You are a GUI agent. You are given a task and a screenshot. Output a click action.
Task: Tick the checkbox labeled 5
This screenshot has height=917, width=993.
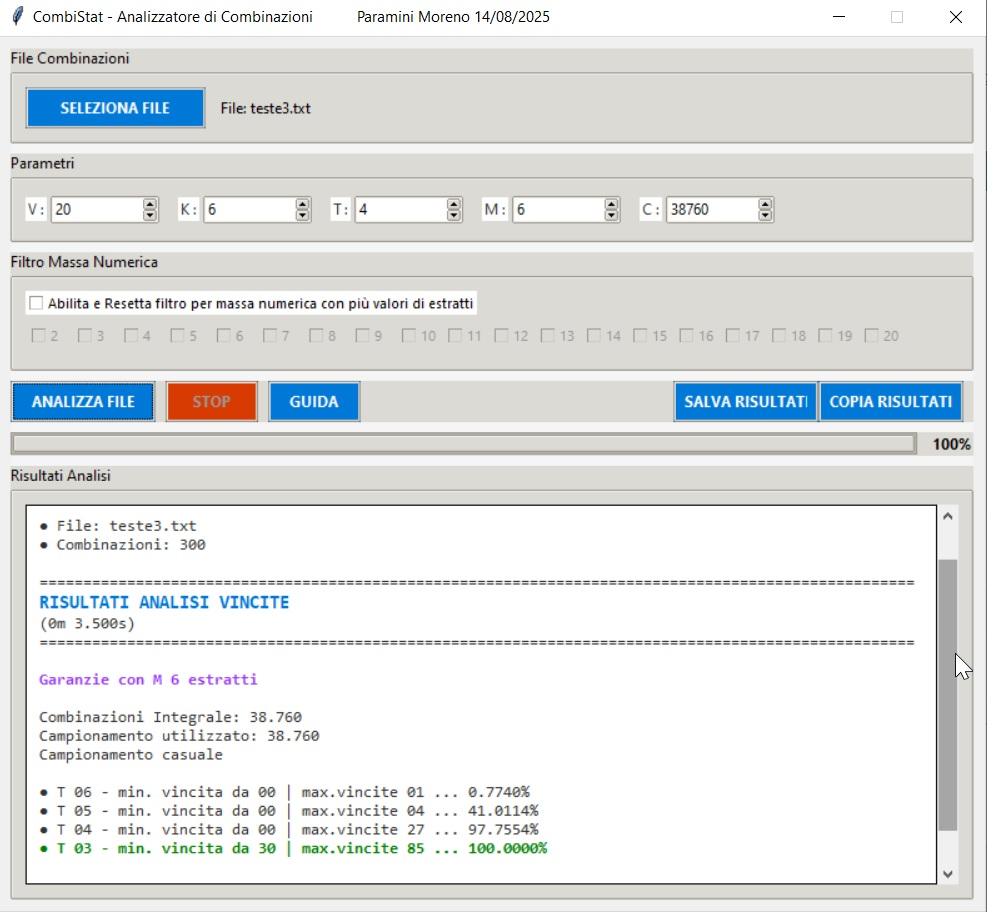(177, 337)
